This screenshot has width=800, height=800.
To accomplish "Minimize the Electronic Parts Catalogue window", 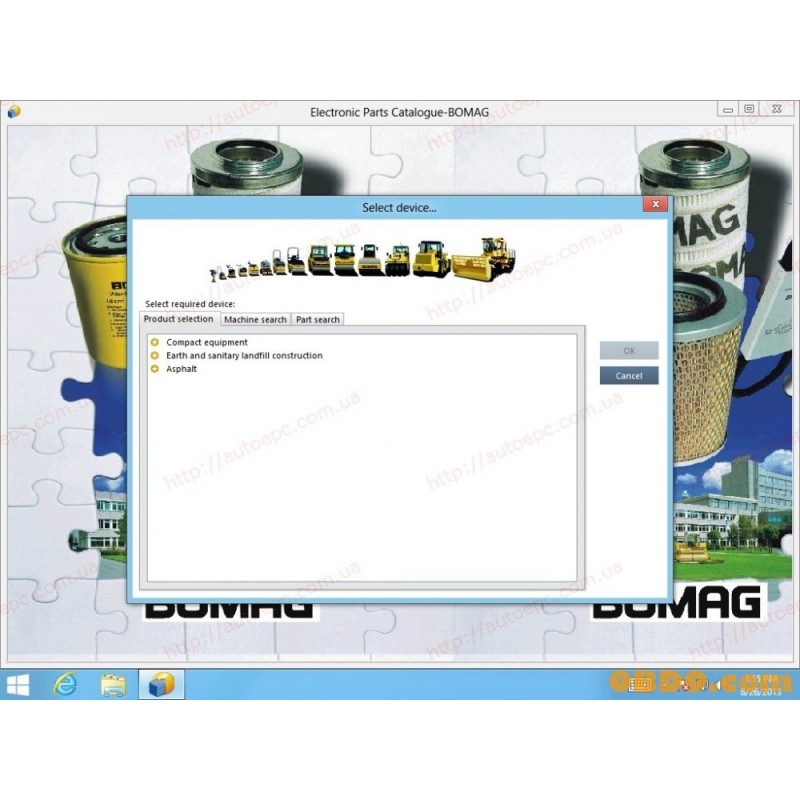I will pos(728,109).
